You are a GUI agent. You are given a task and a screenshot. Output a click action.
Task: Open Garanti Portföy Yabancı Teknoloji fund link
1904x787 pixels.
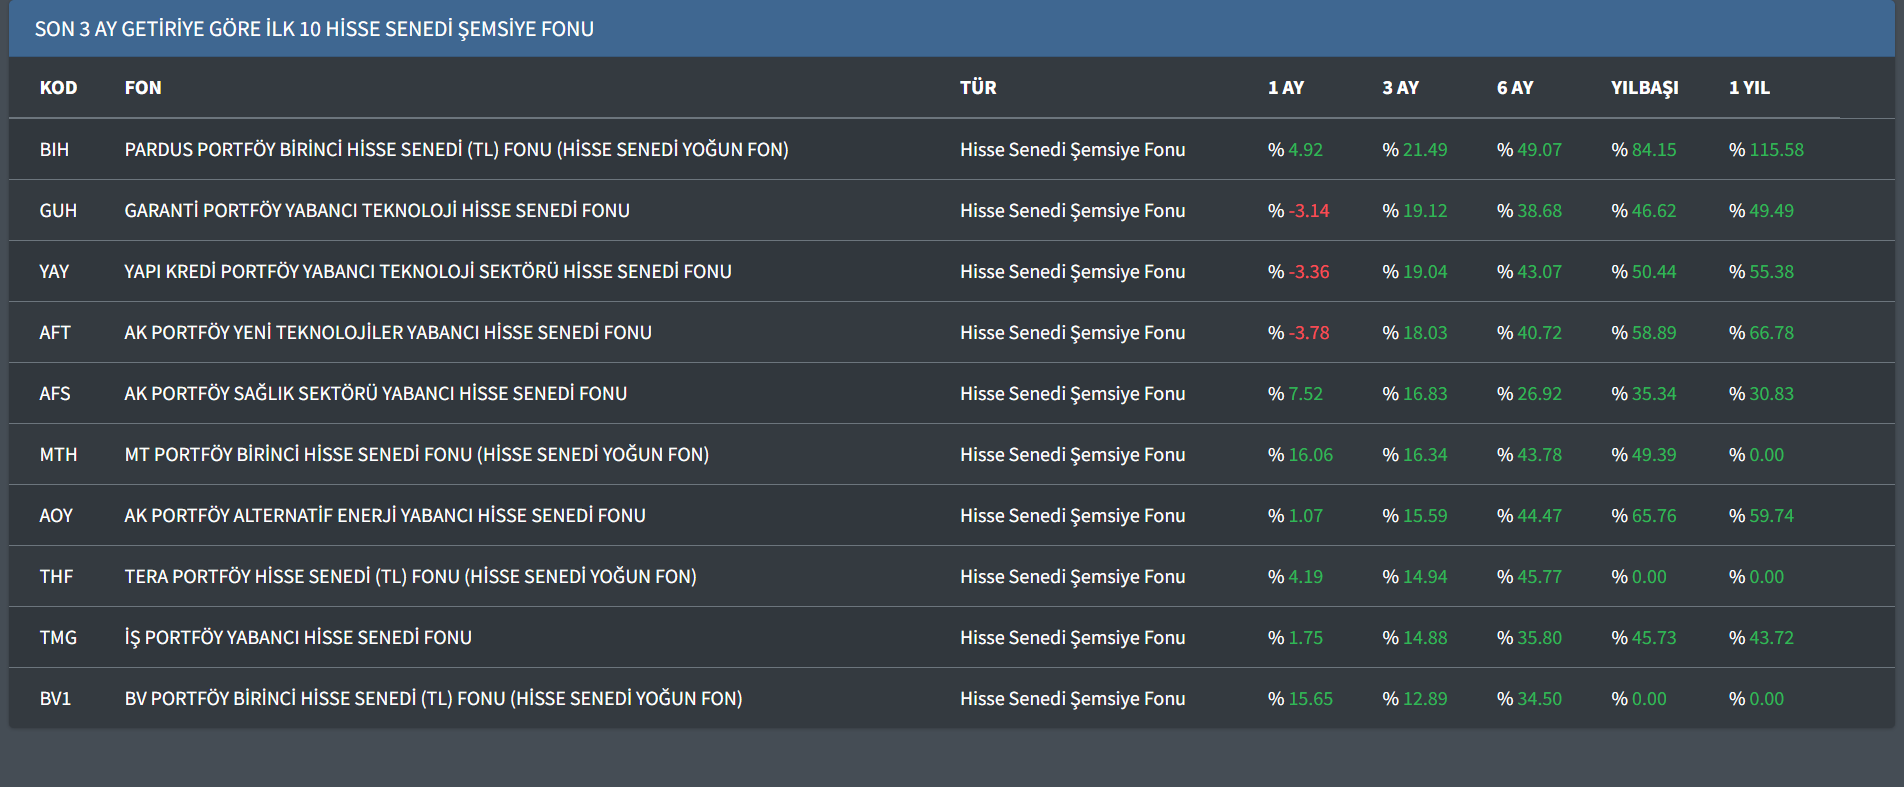[x=377, y=211]
